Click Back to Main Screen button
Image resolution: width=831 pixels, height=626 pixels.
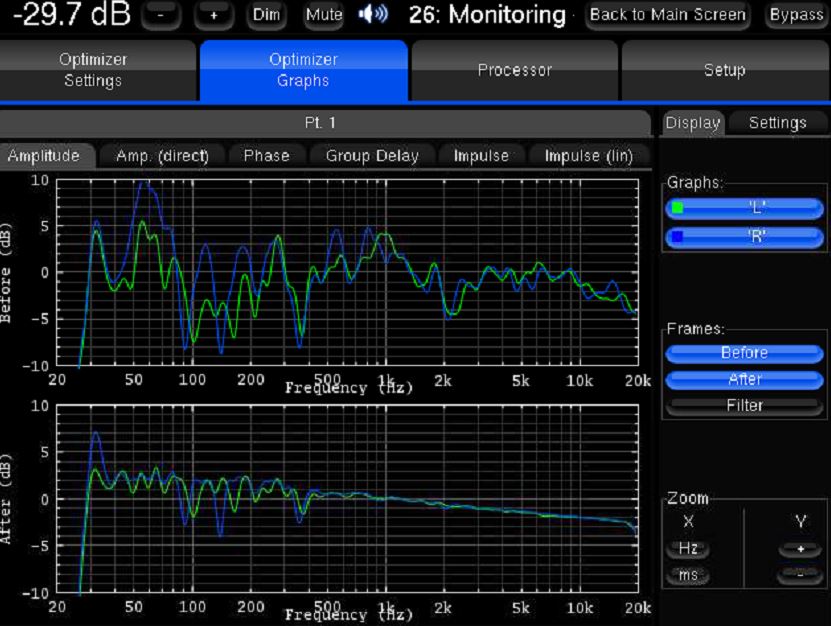point(667,15)
